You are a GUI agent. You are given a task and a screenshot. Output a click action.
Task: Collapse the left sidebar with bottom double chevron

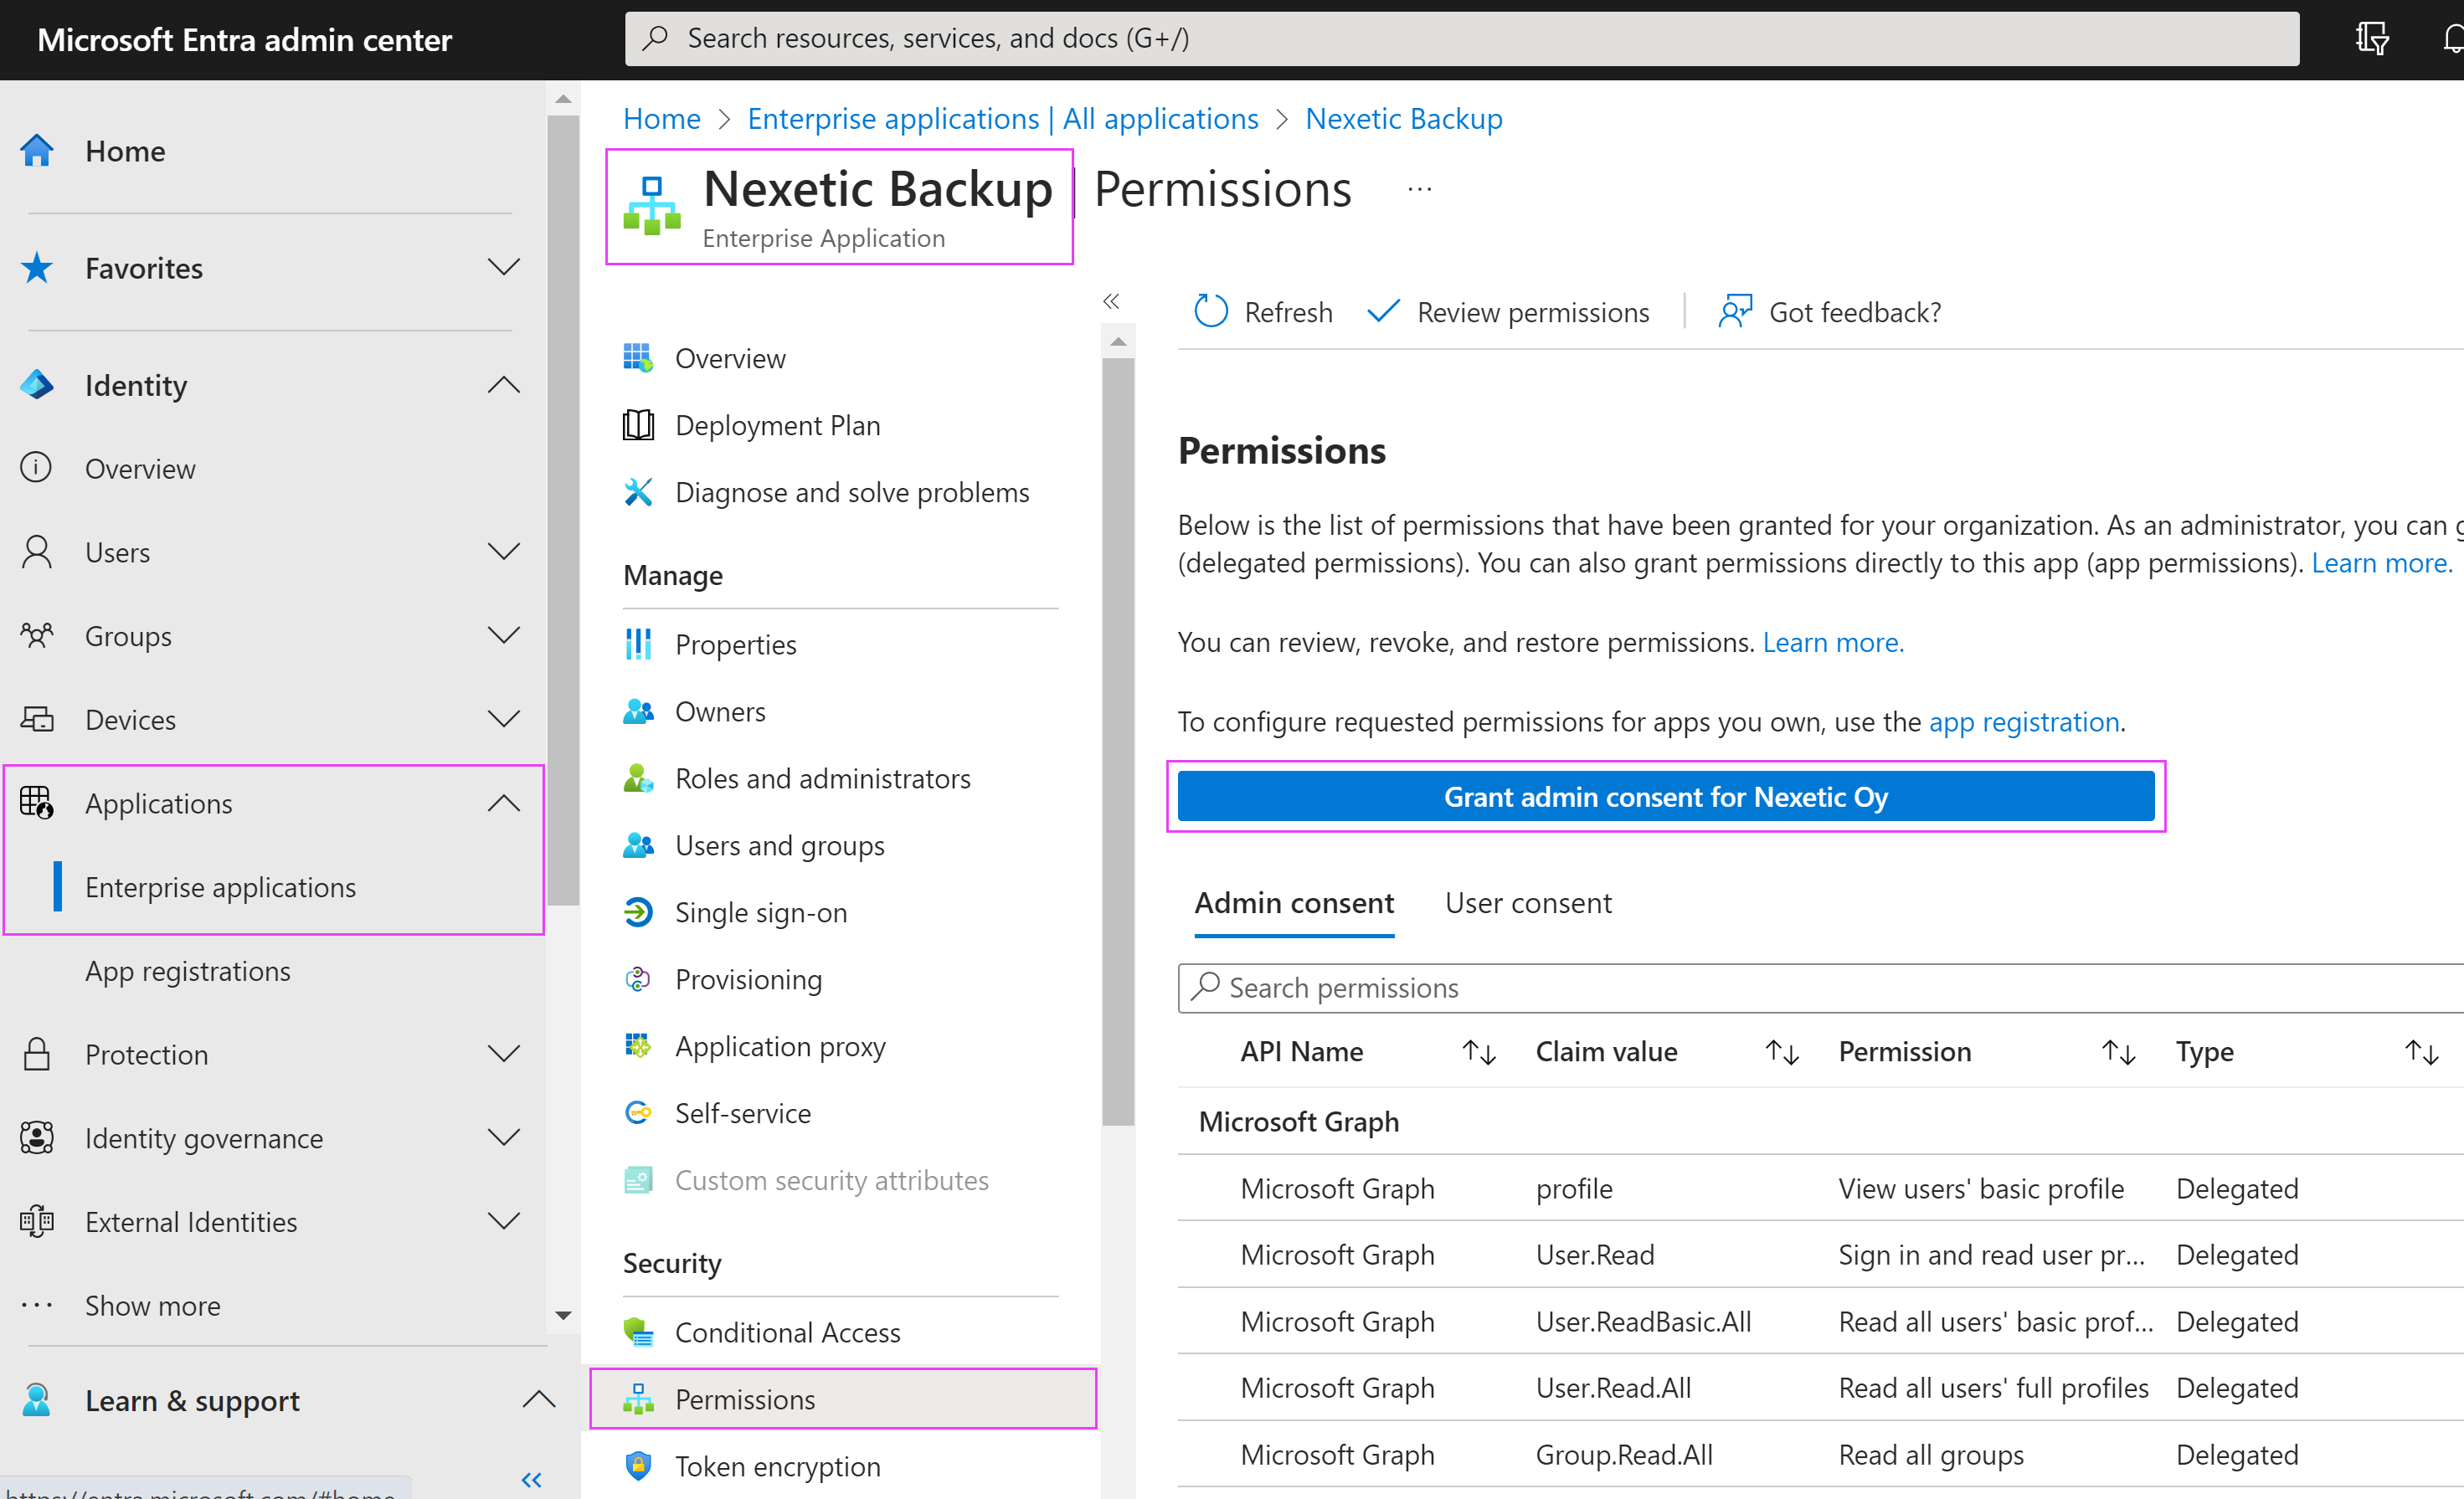[532, 1479]
